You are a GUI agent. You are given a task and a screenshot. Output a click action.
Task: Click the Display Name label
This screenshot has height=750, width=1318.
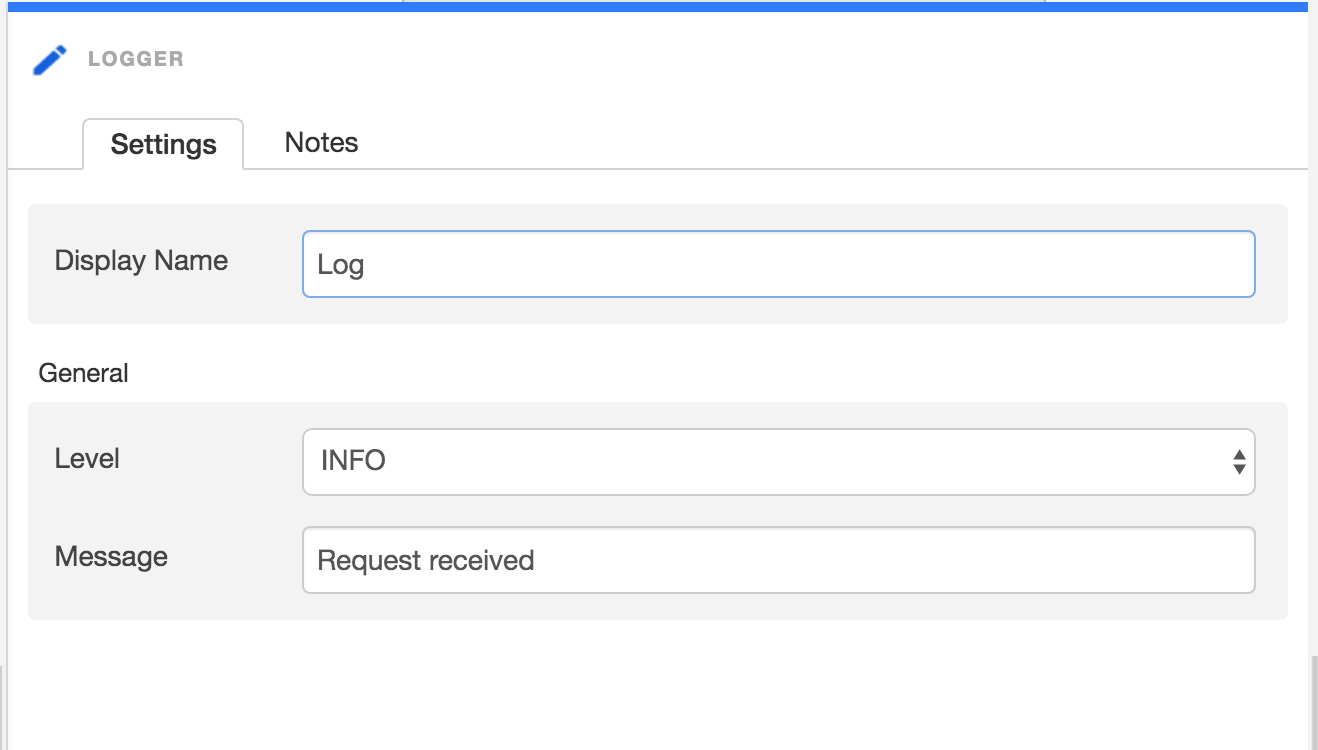[141, 261]
